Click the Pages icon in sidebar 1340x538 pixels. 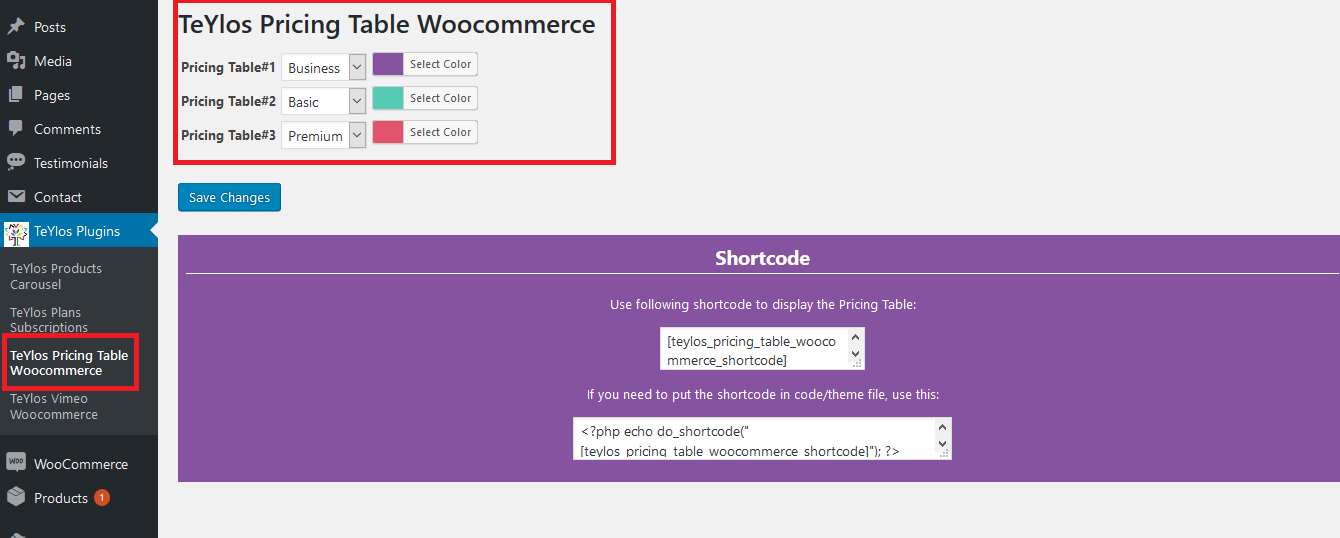coord(16,95)
